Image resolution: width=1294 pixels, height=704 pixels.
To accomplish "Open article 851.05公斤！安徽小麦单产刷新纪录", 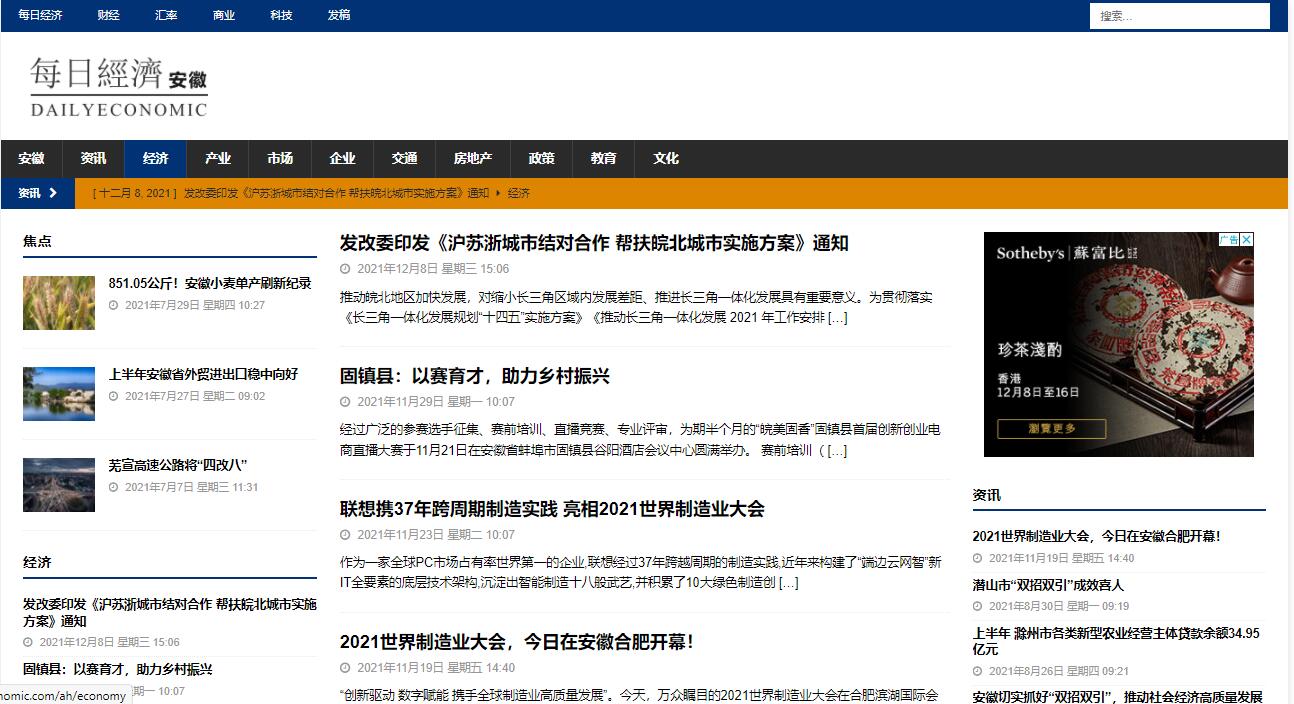I will (x=210, y=283).
